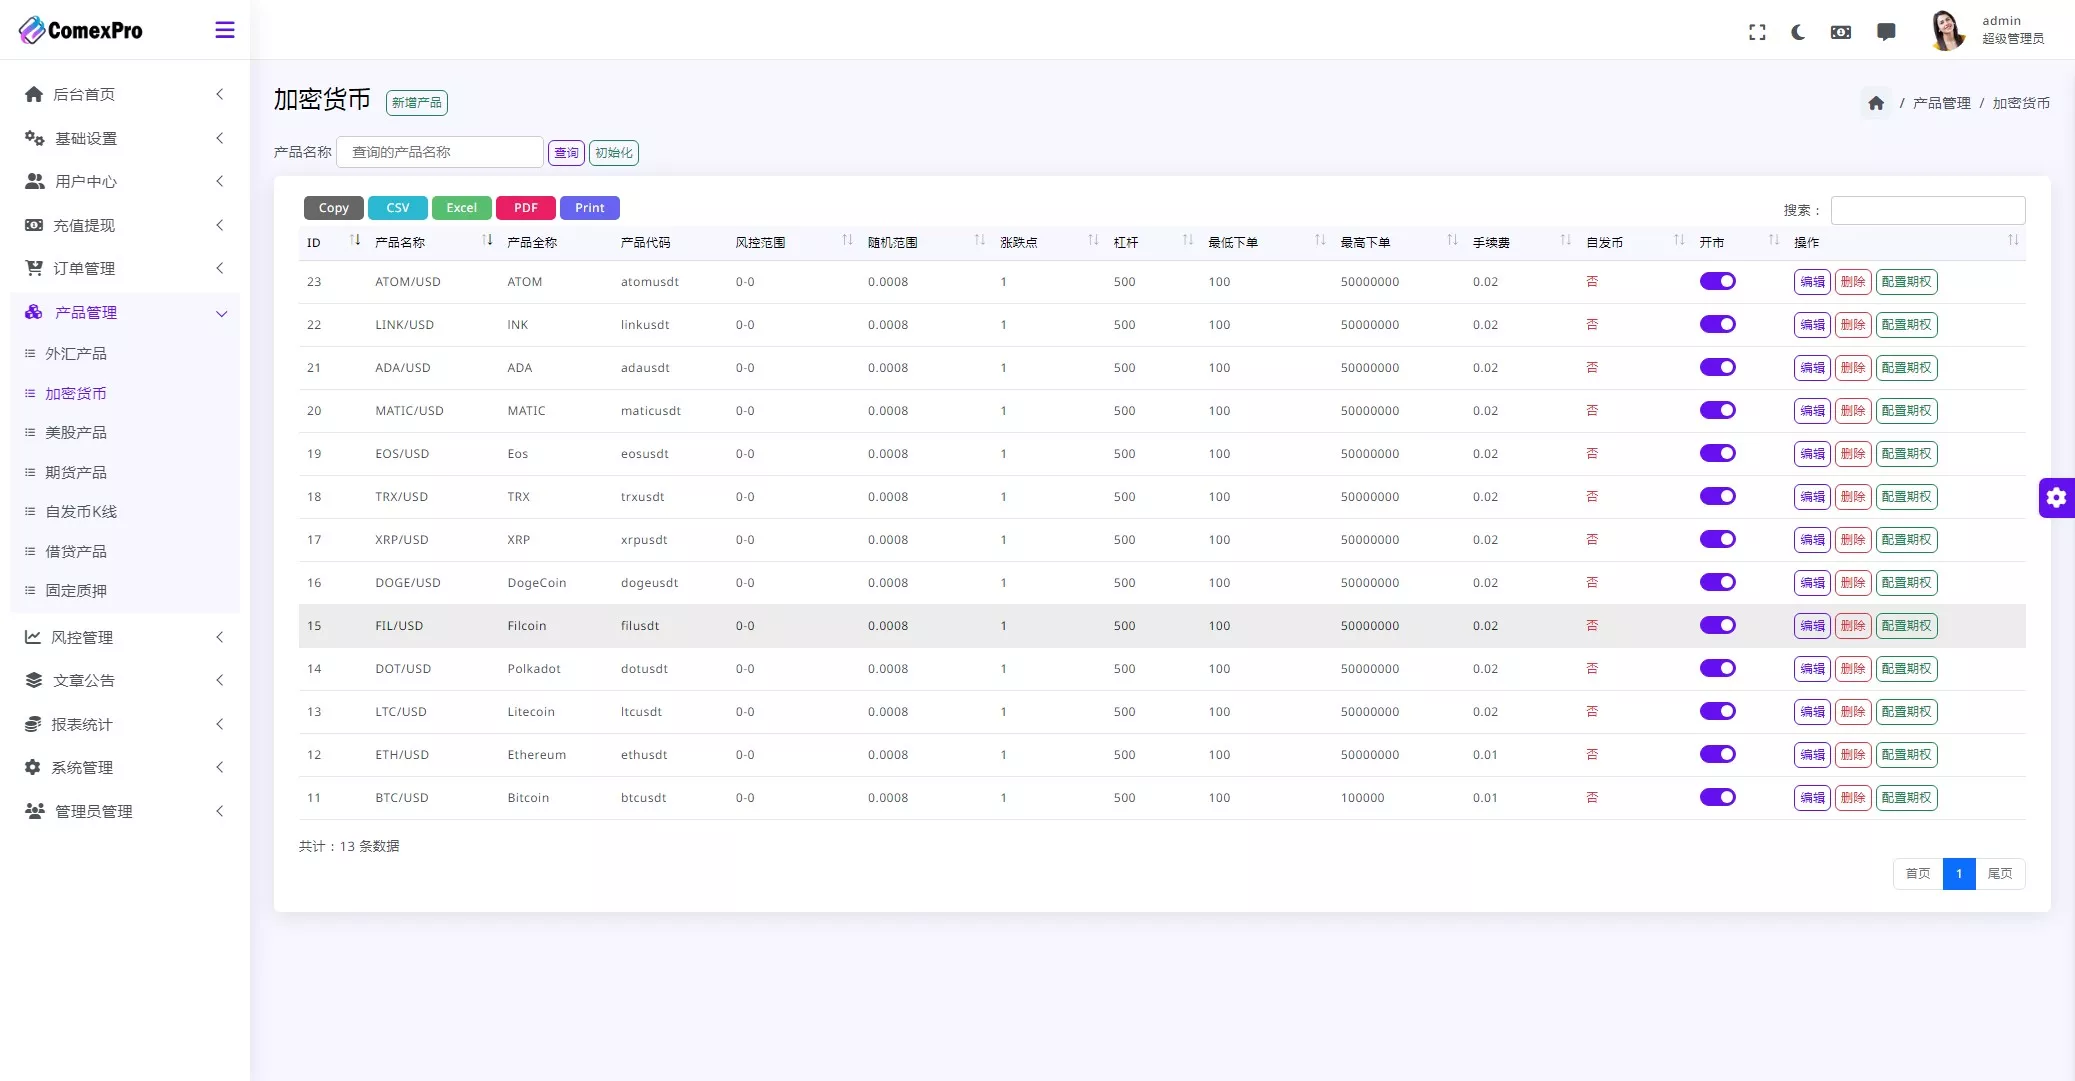This screenshot has width=2075, height=1081.
Task: Expand the 风控管理 menu chevron
Action: point(219,637)
